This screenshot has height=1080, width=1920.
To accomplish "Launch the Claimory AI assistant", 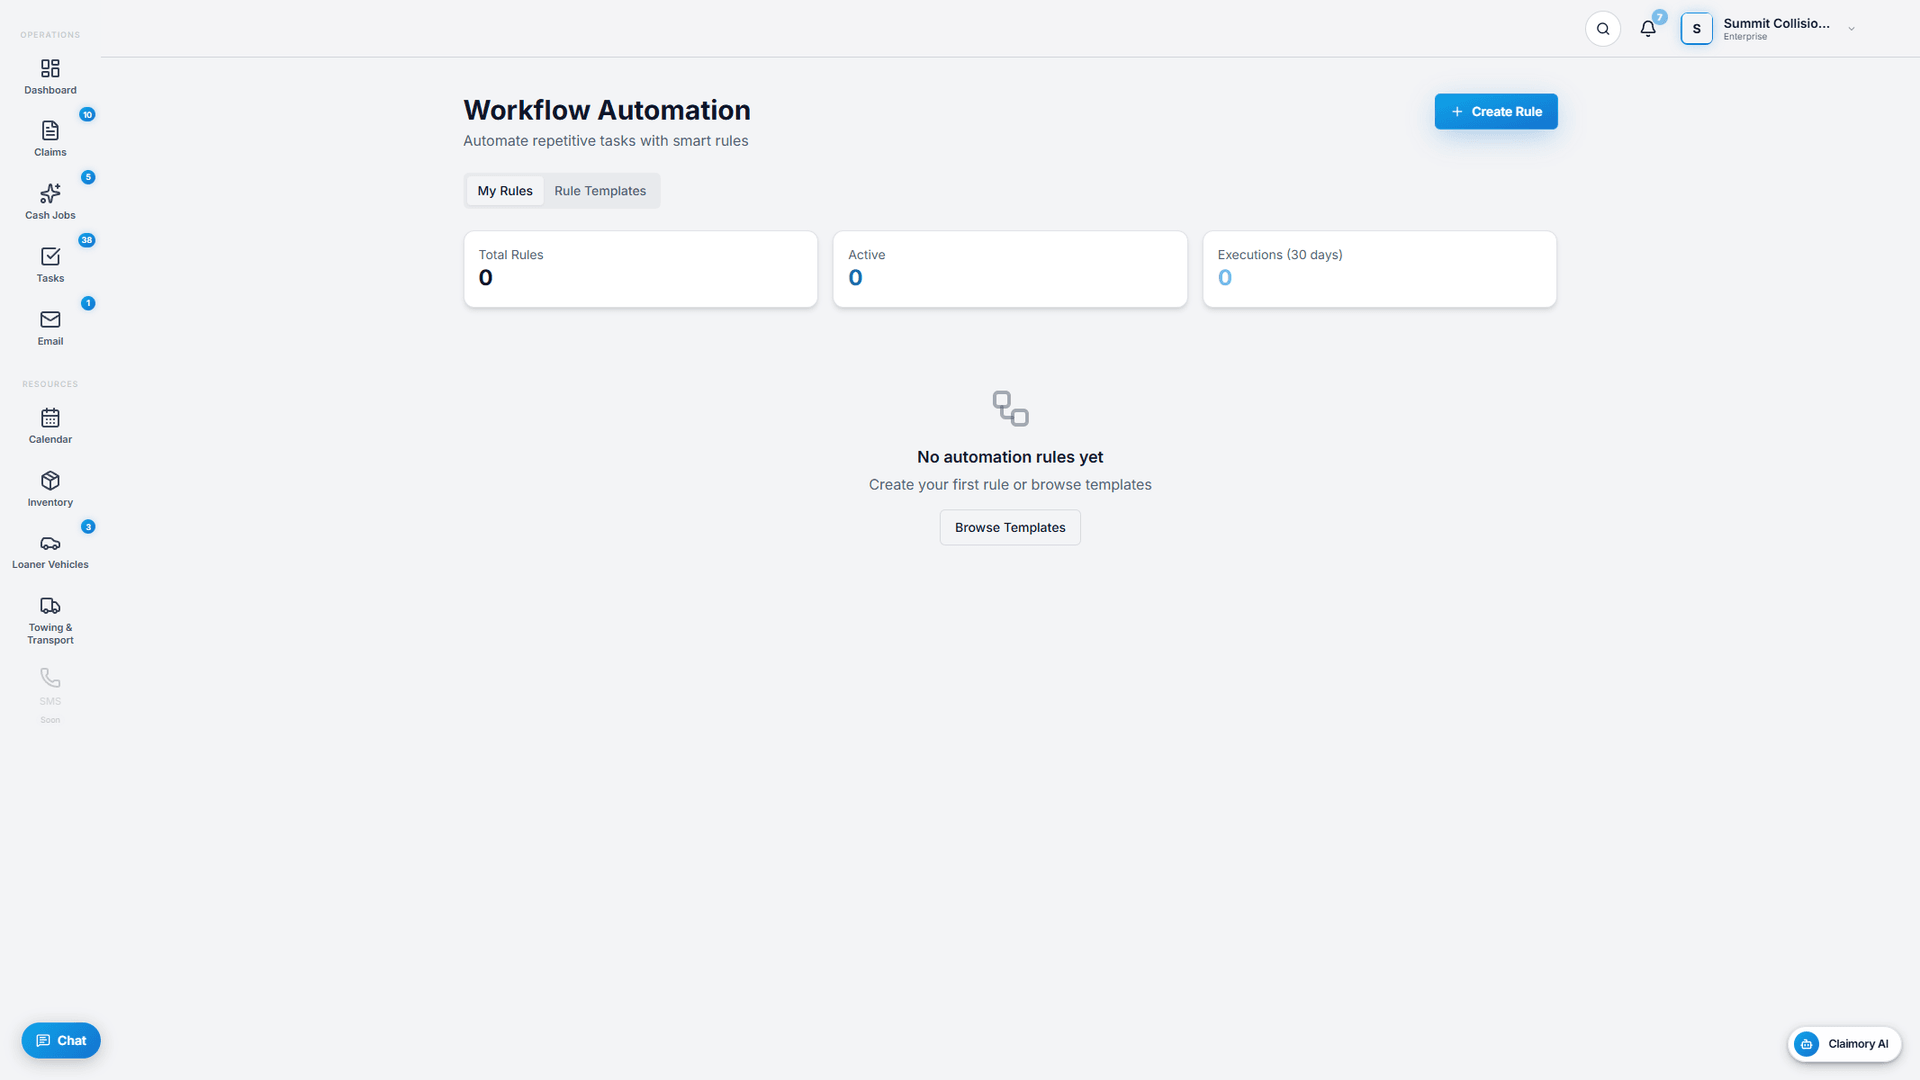I will (1844, 1044).
